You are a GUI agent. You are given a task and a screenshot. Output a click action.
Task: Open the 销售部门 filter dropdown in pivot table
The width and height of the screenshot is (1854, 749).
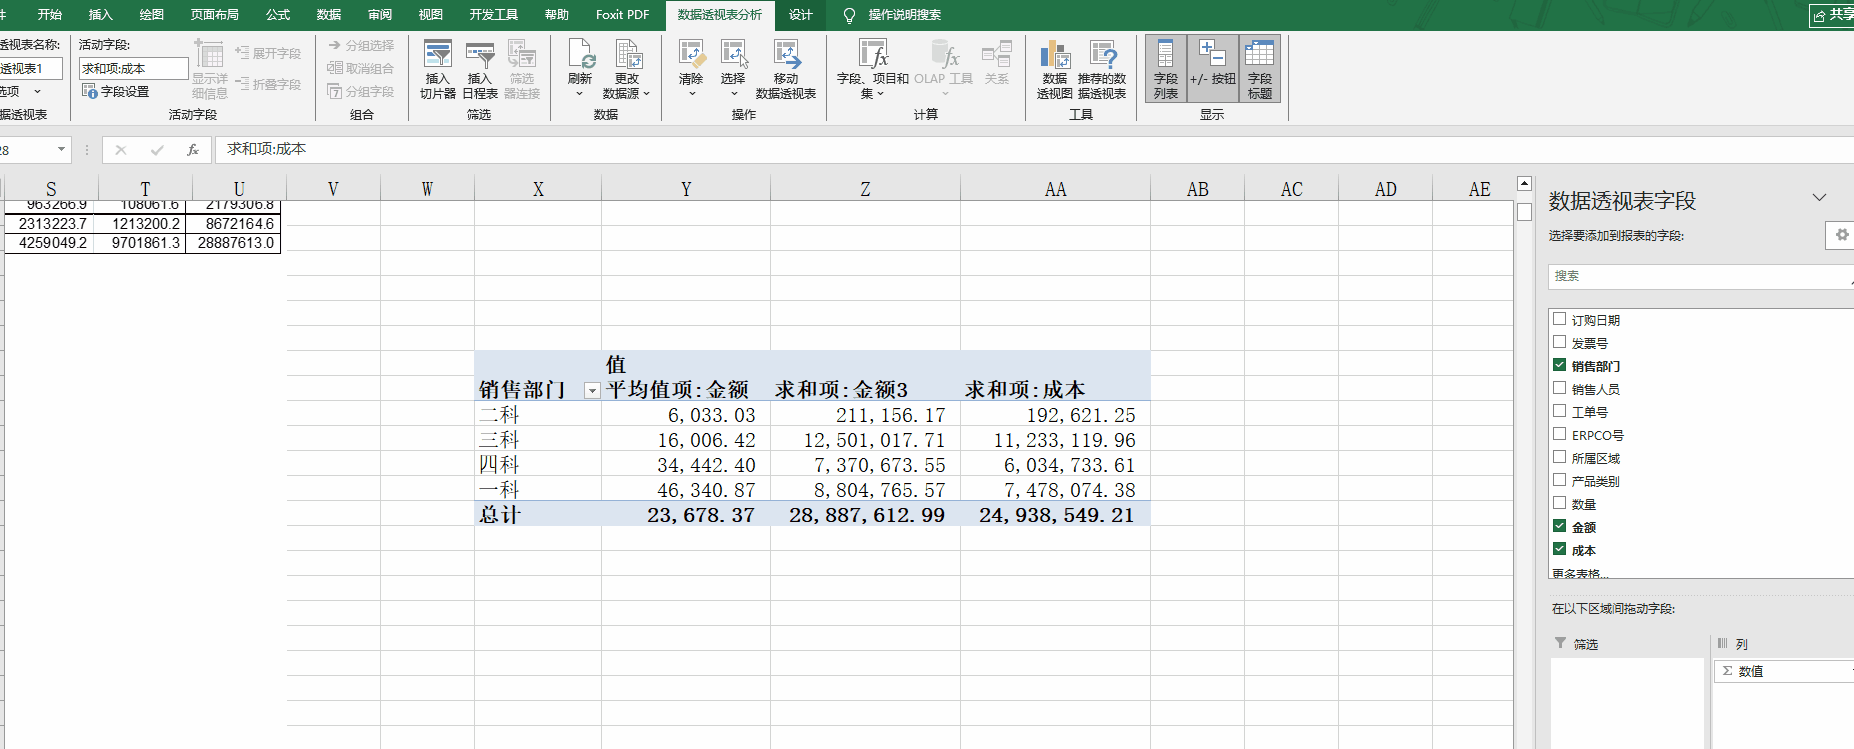[x=592, y=391]
